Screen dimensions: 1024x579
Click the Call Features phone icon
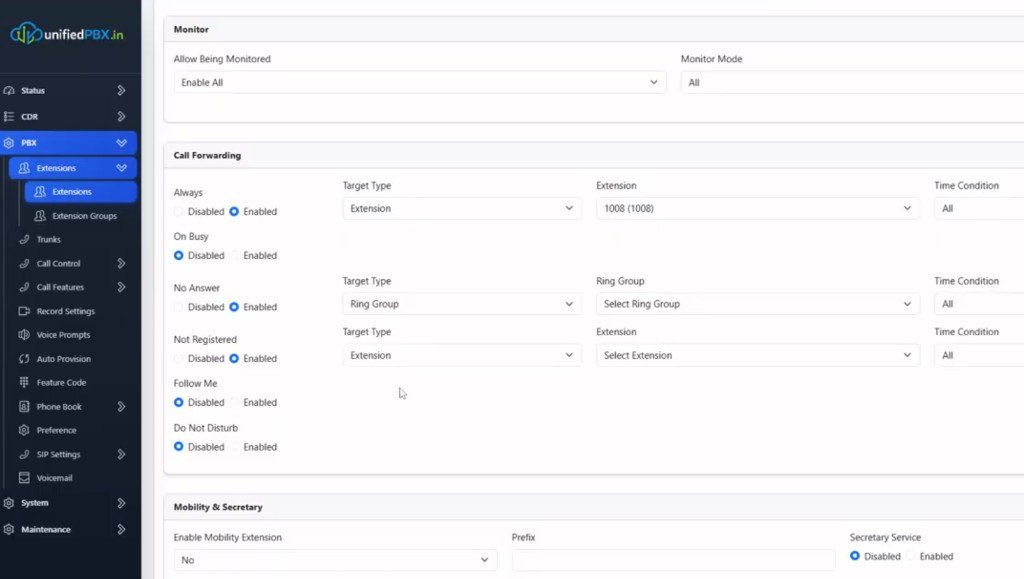coord(24,287)
